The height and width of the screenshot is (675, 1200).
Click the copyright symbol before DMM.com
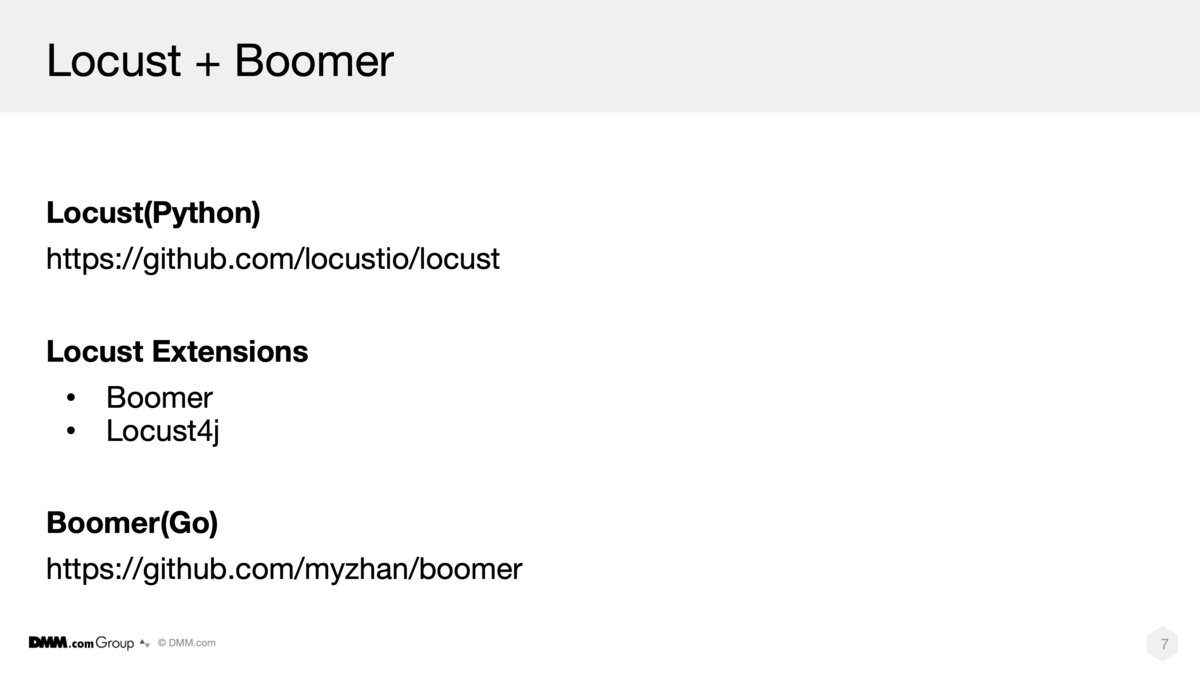(161, 643)
